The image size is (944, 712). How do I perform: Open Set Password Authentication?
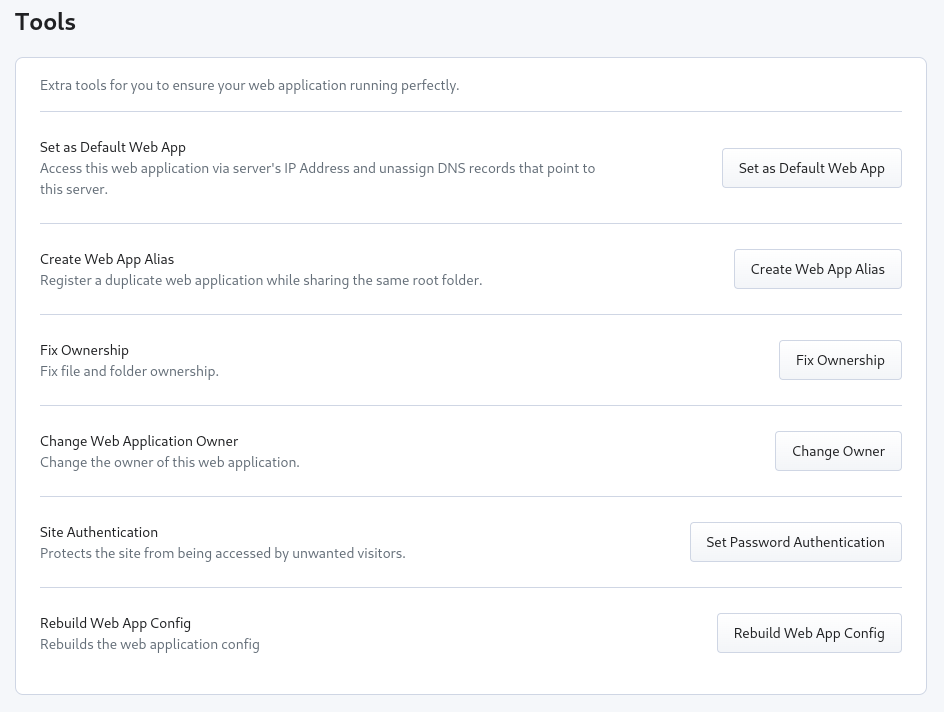click(795, 542)
